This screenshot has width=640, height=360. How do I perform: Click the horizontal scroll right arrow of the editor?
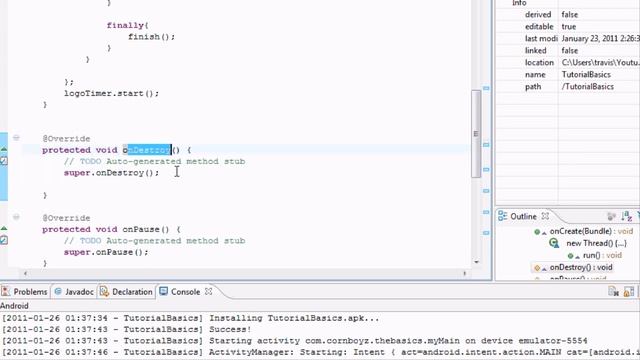(x=464, y=273)
